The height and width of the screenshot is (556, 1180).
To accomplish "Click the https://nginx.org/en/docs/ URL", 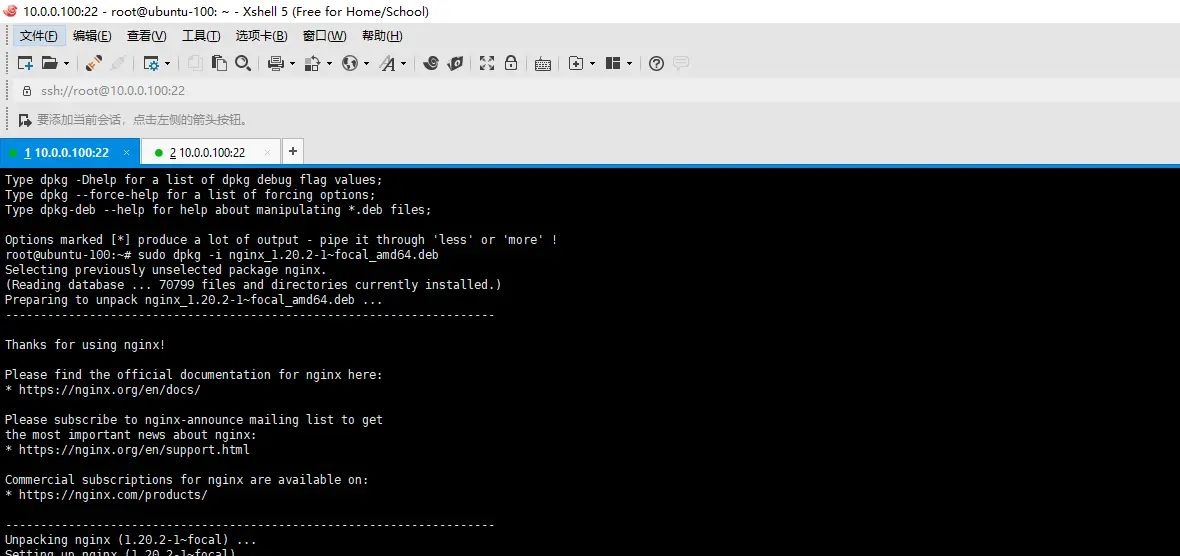I will 110,390.
